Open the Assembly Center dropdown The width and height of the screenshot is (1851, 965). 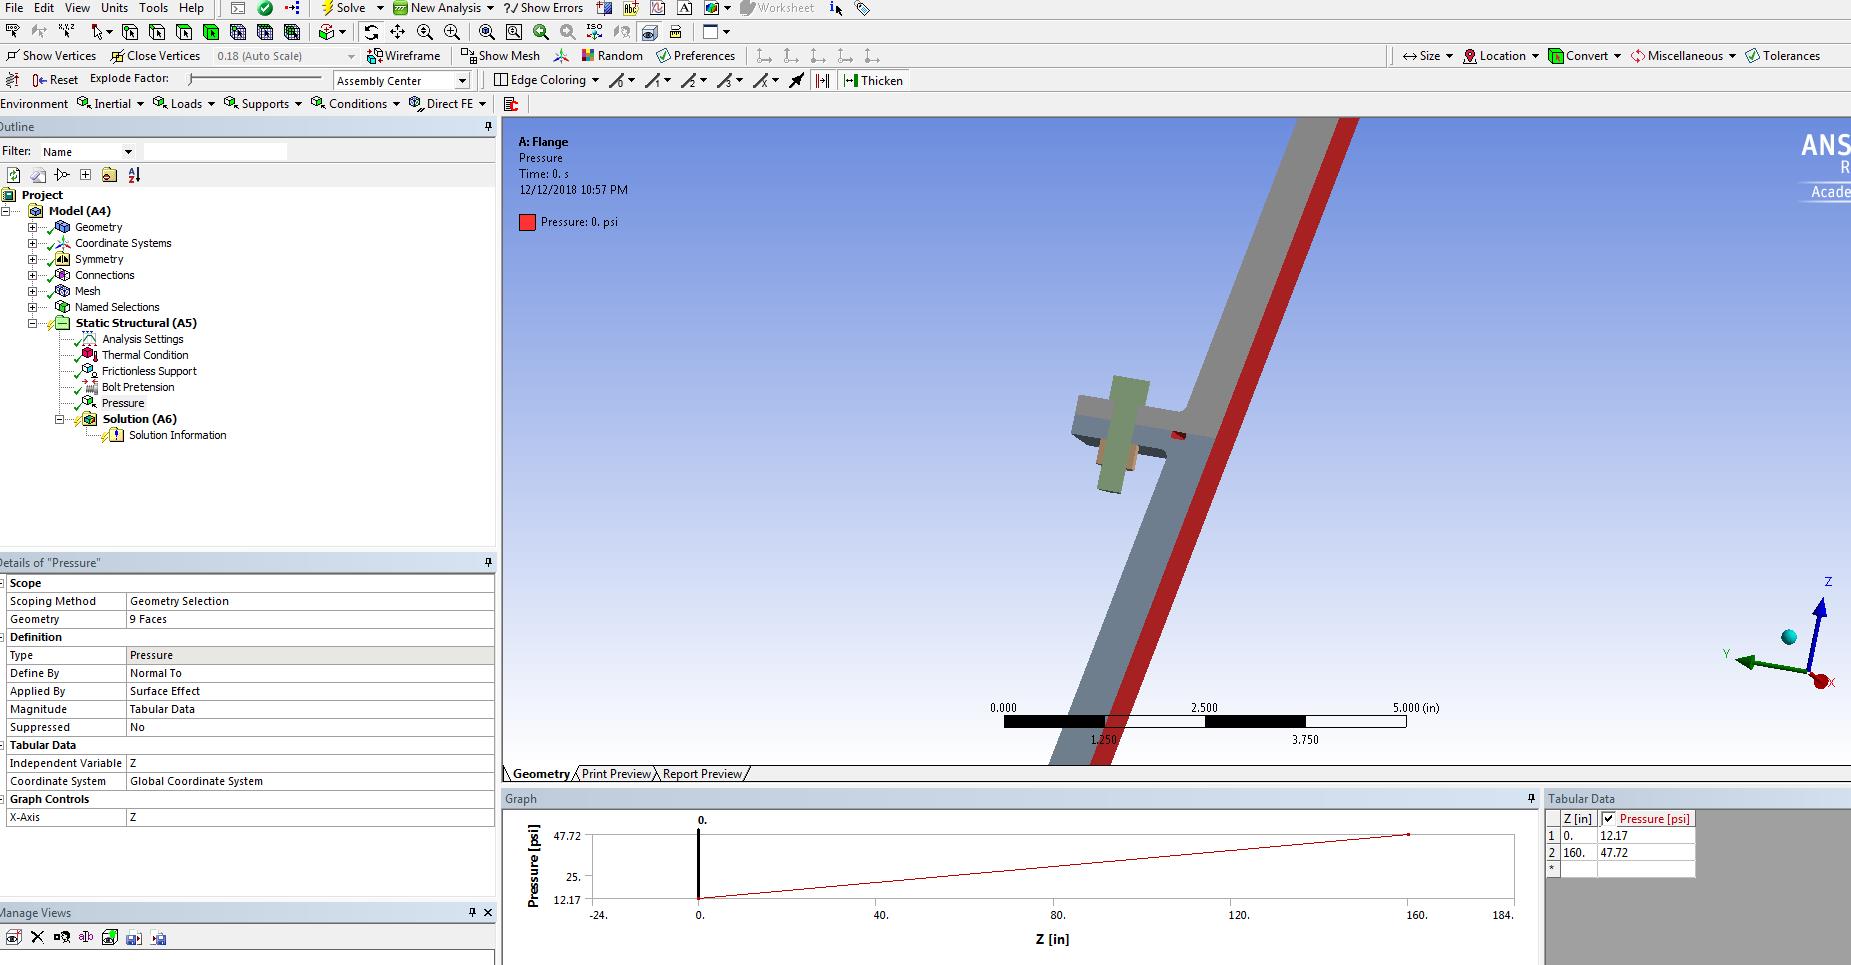click(x=459, y=80)
